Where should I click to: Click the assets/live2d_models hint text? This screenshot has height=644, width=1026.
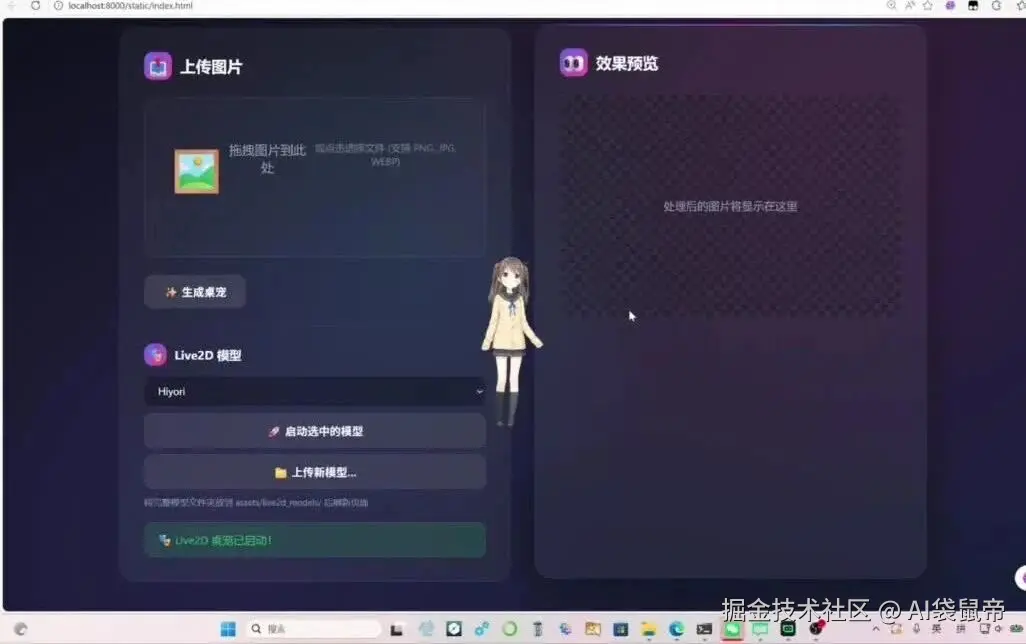256,503
